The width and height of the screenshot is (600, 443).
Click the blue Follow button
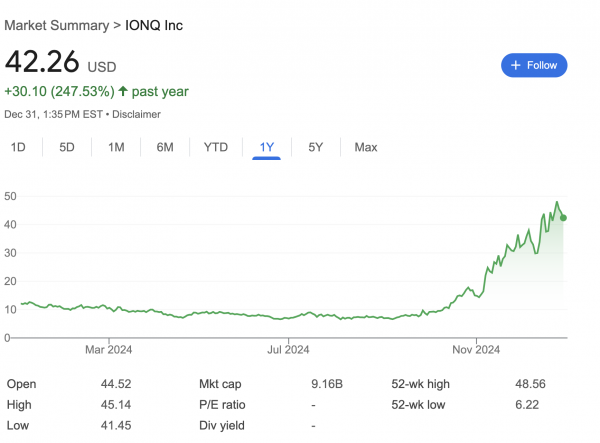[534, 65]
